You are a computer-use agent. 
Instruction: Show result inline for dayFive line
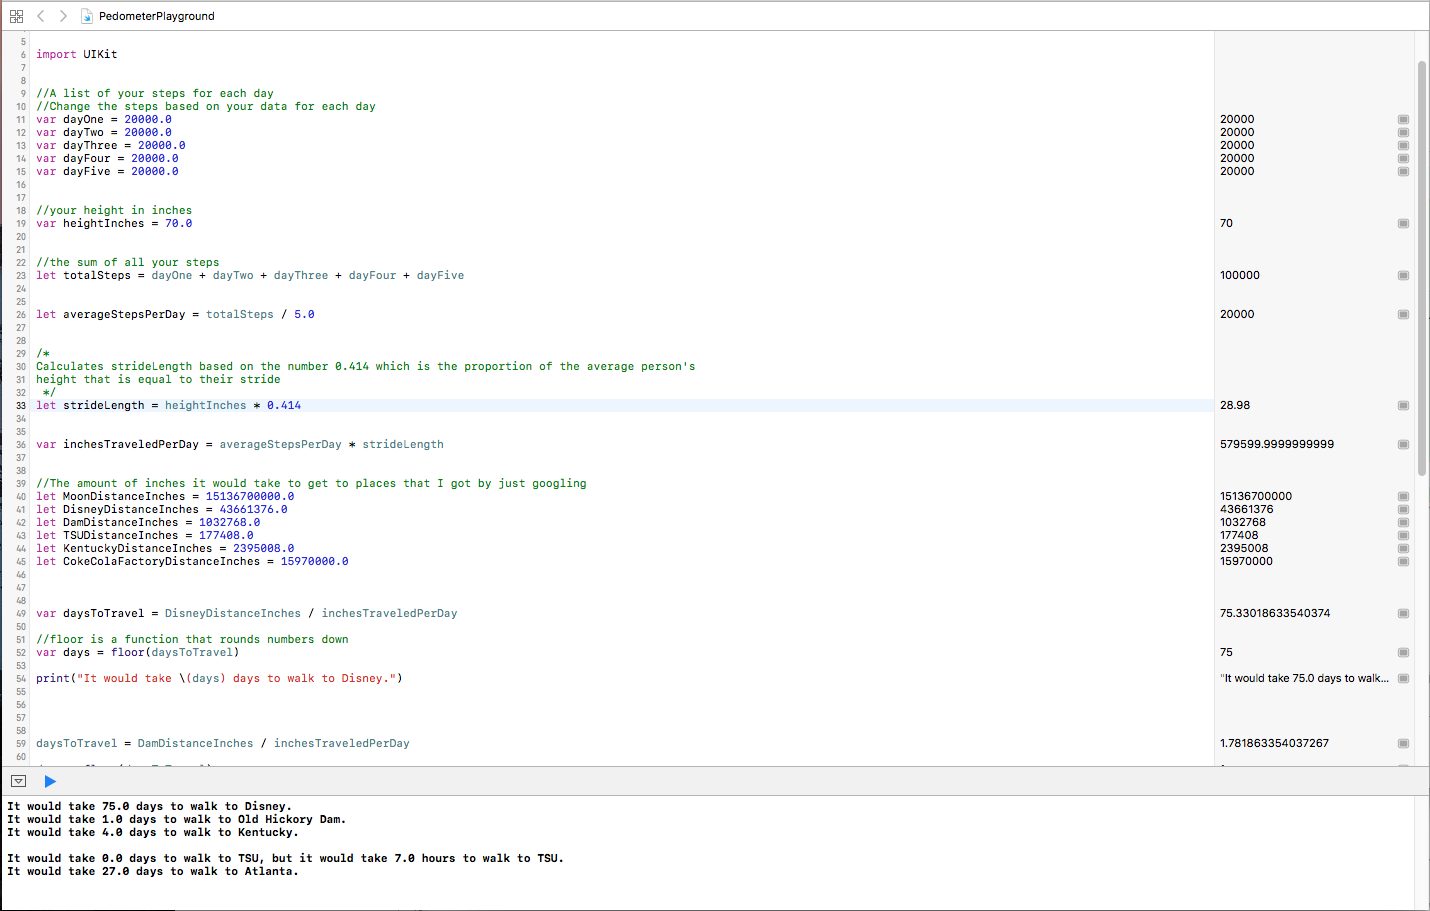click(1403, 171)
